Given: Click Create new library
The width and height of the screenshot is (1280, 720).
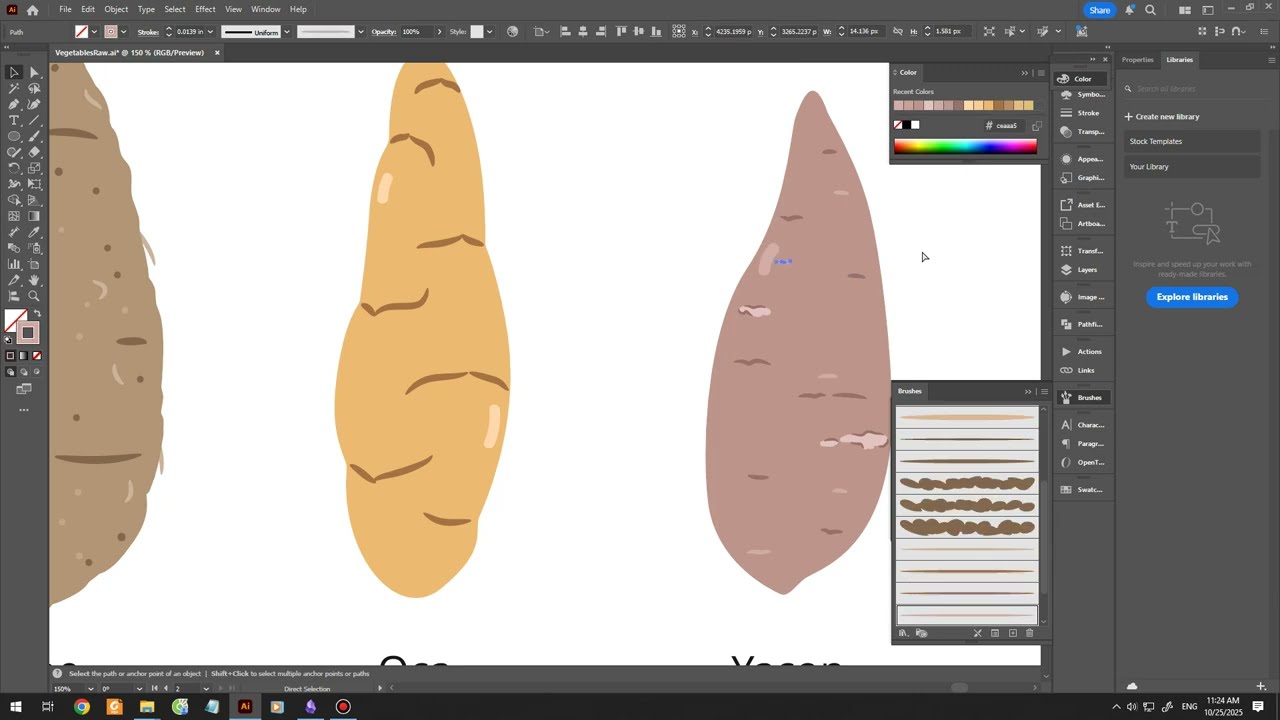Looking at the screenshot, I should pos(1162,116).
